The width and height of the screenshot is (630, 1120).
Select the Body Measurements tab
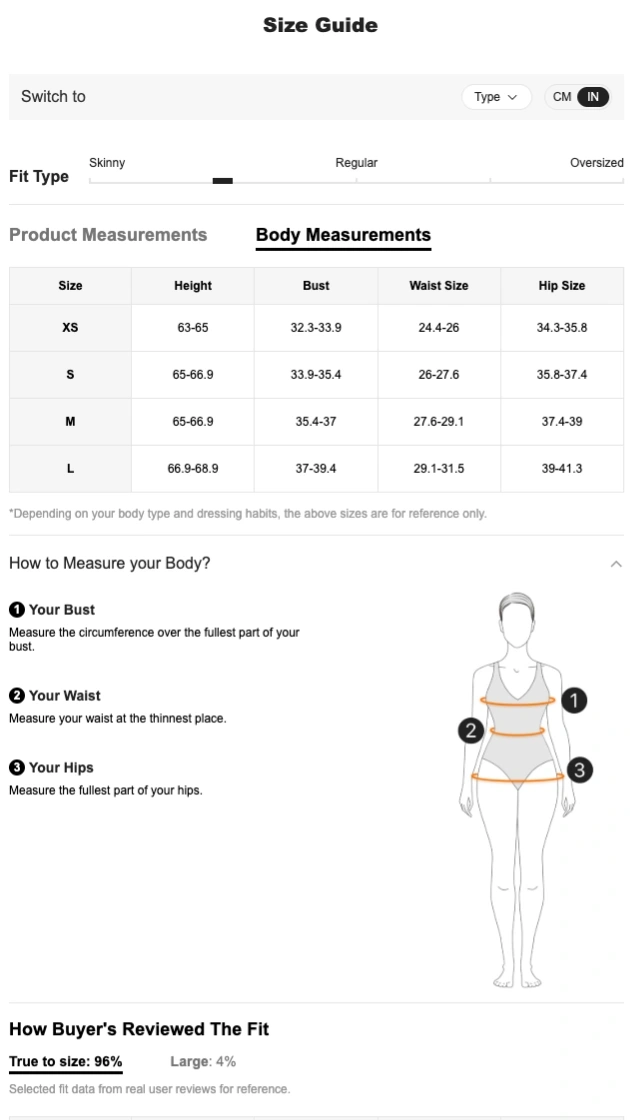click(x=343, y=236)
